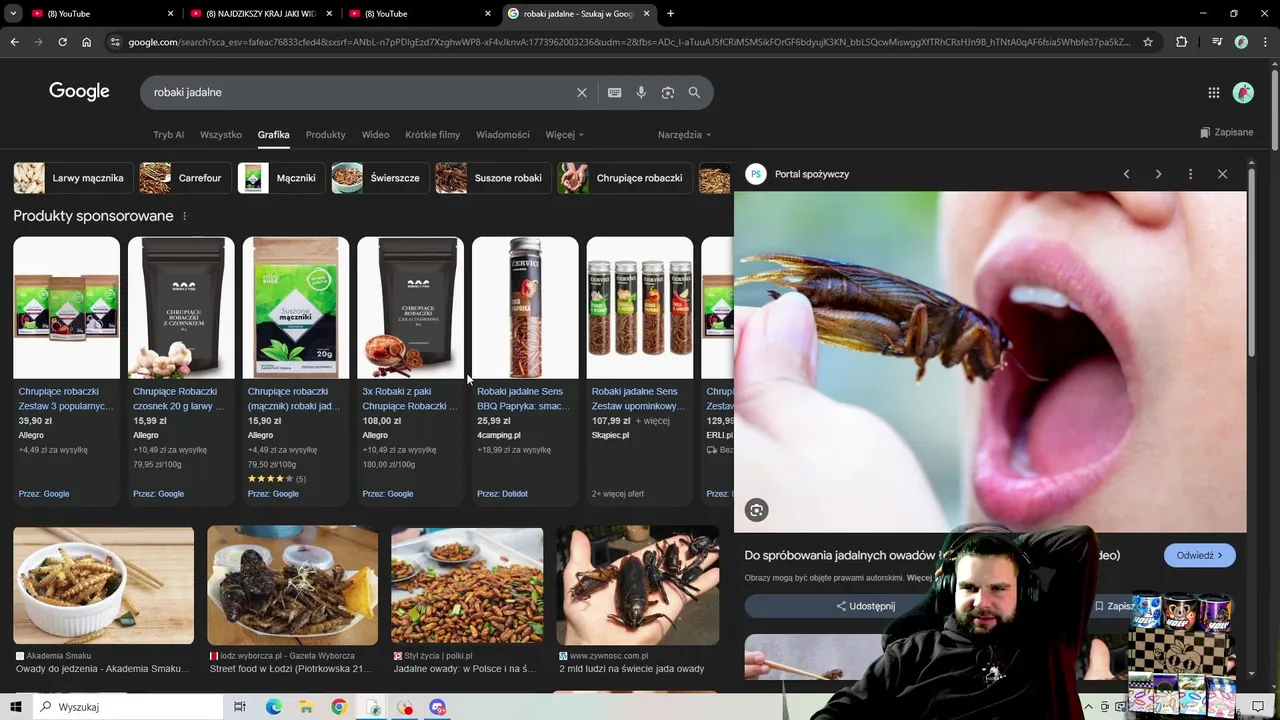Open Chrupiące robaczki Zestaw 3 product

(66, 370)
